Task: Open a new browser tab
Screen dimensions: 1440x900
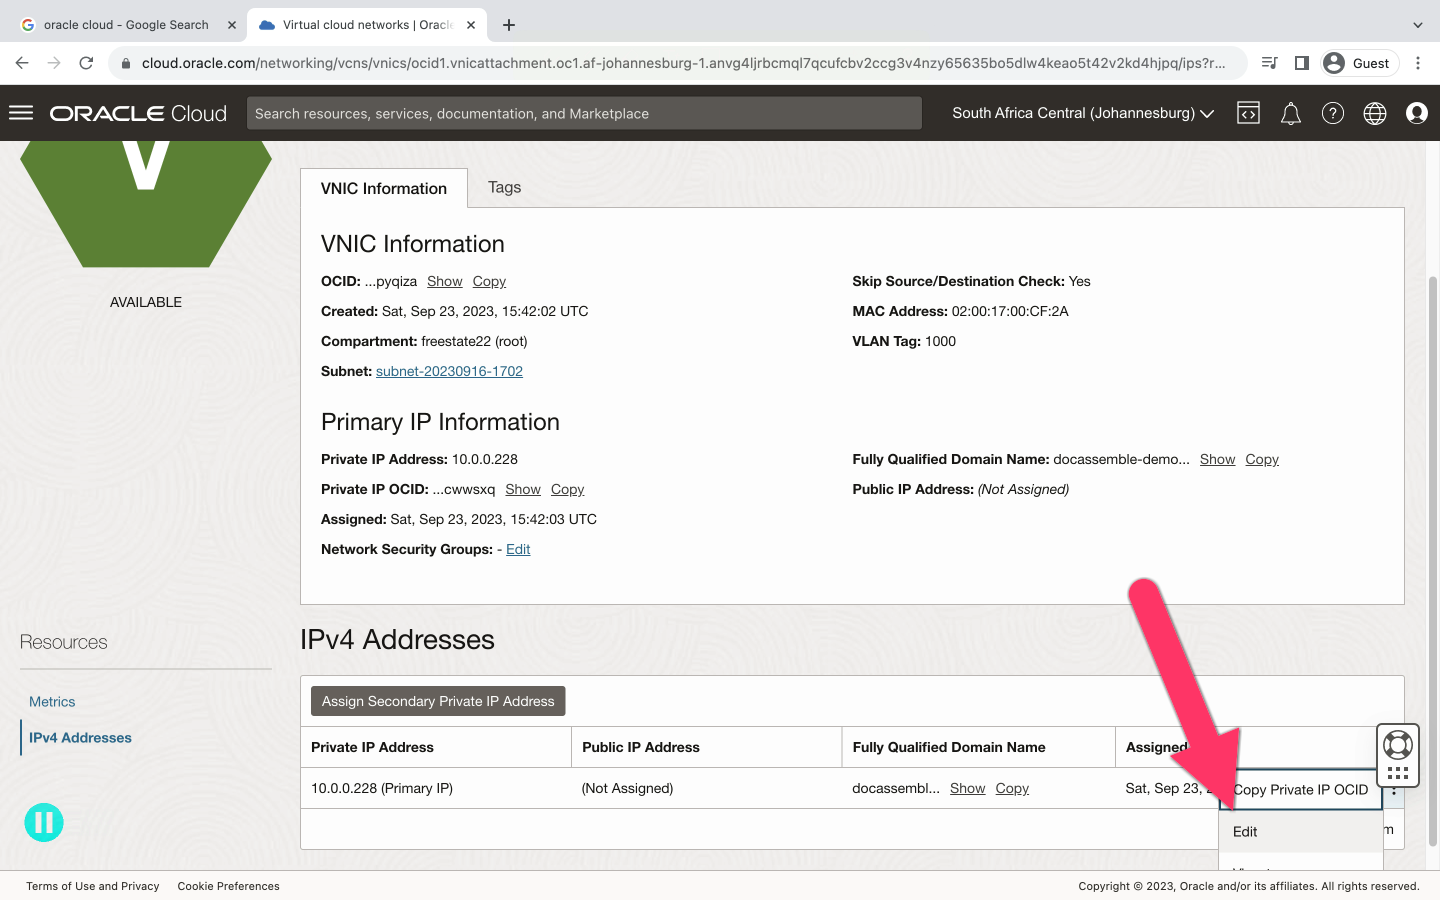Action: [509, 25]
